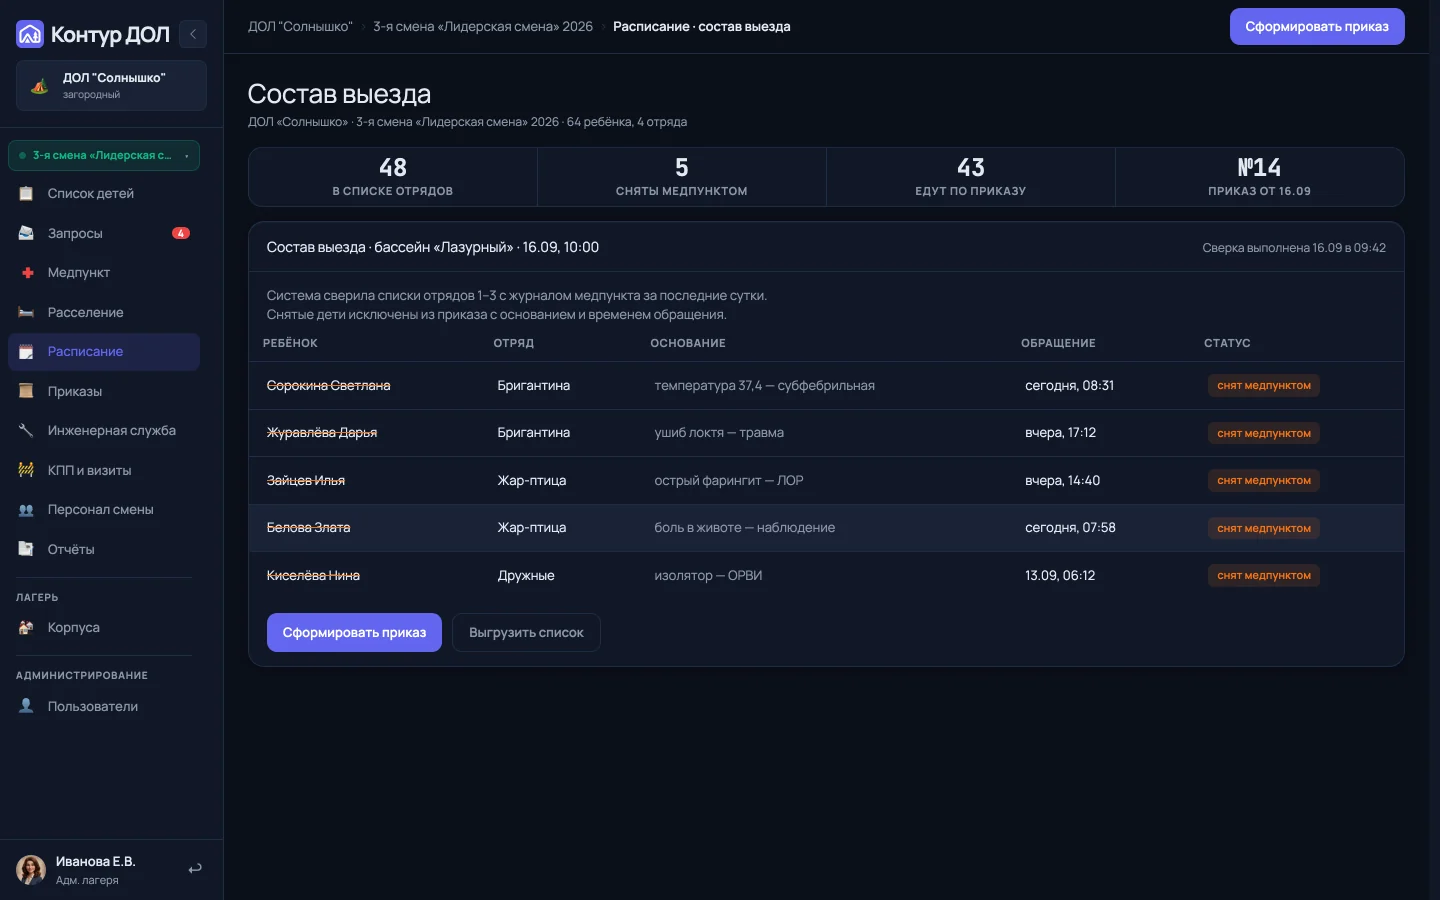Image resolution: width=1440 pixels, height=900 pixels.
Task: Click the bed icon for Расселение
Action: (26, 312)
